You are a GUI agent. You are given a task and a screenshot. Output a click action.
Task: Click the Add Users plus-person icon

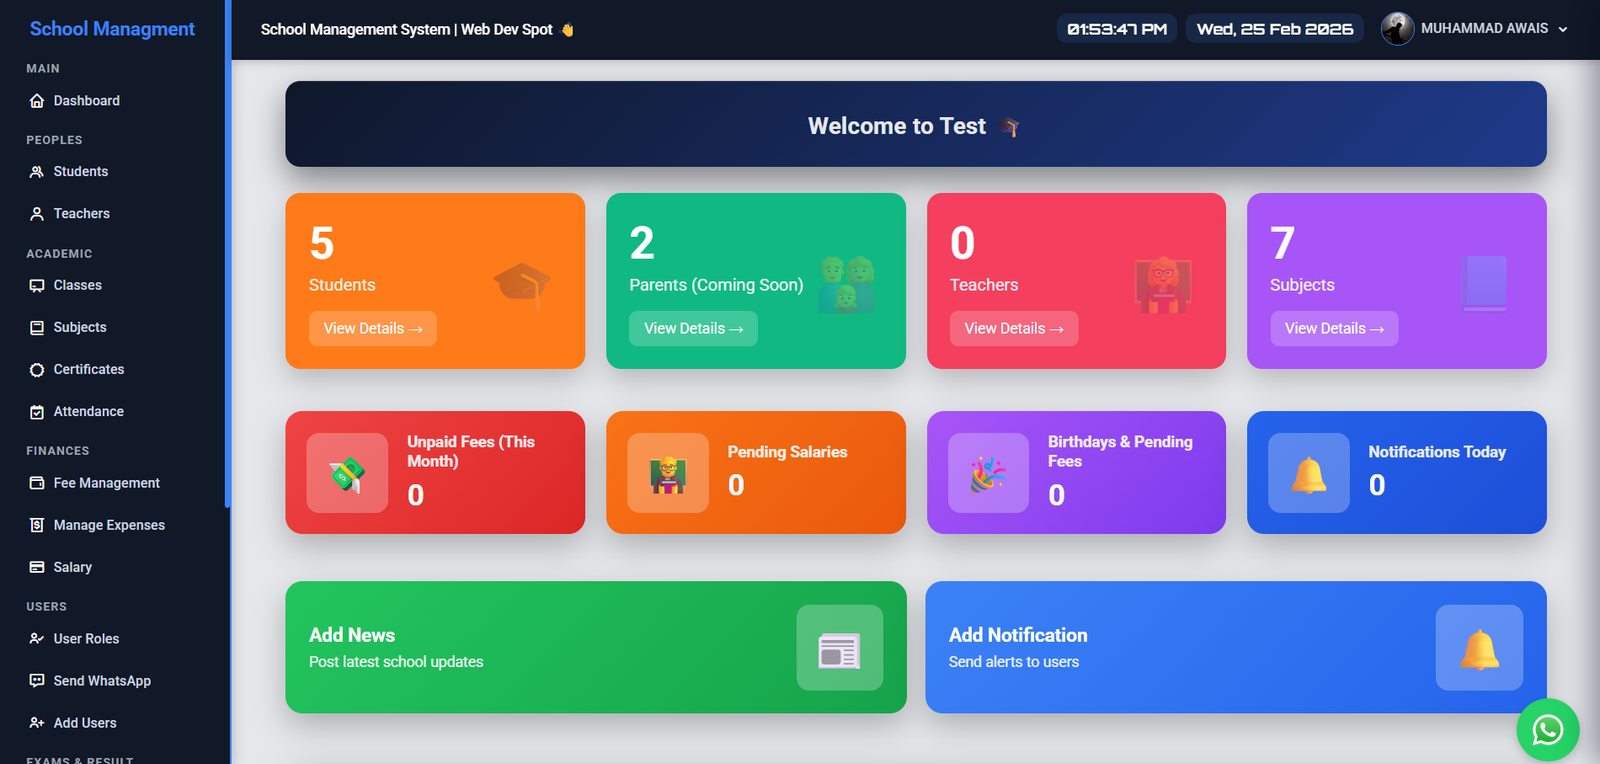point(37,723)
